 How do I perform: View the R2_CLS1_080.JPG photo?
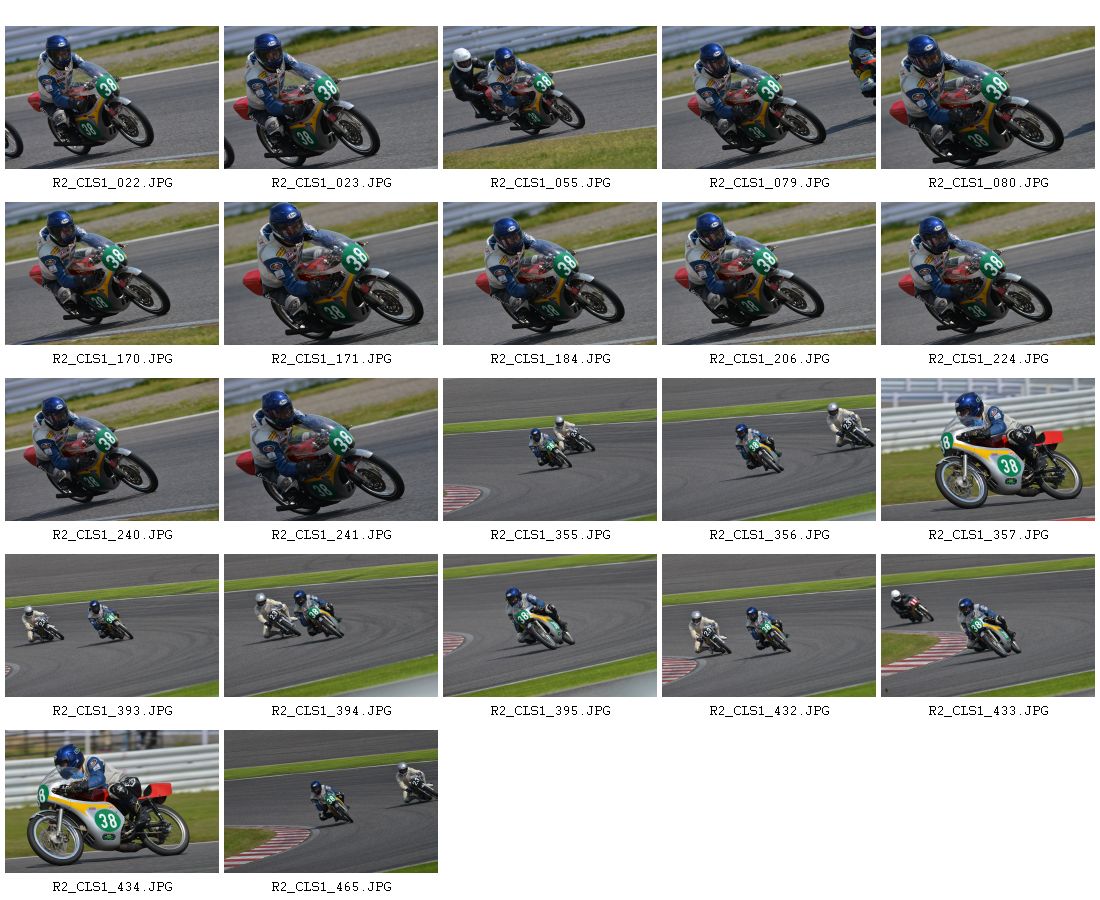tap(987, 98)
